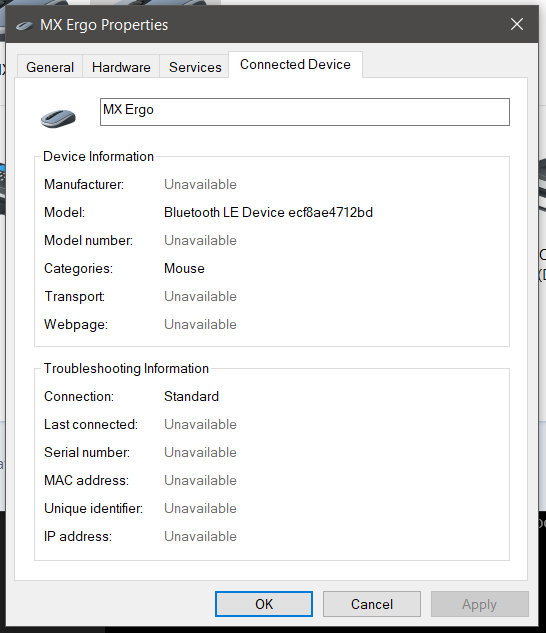
Task: Click the Unavailable value next to Webpage
Action: point(200,325)
